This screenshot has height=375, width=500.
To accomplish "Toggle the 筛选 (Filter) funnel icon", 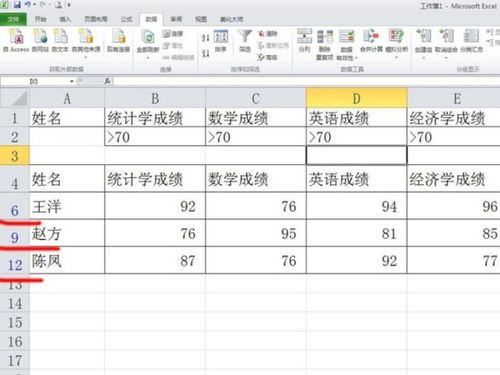I will point(245,41).
